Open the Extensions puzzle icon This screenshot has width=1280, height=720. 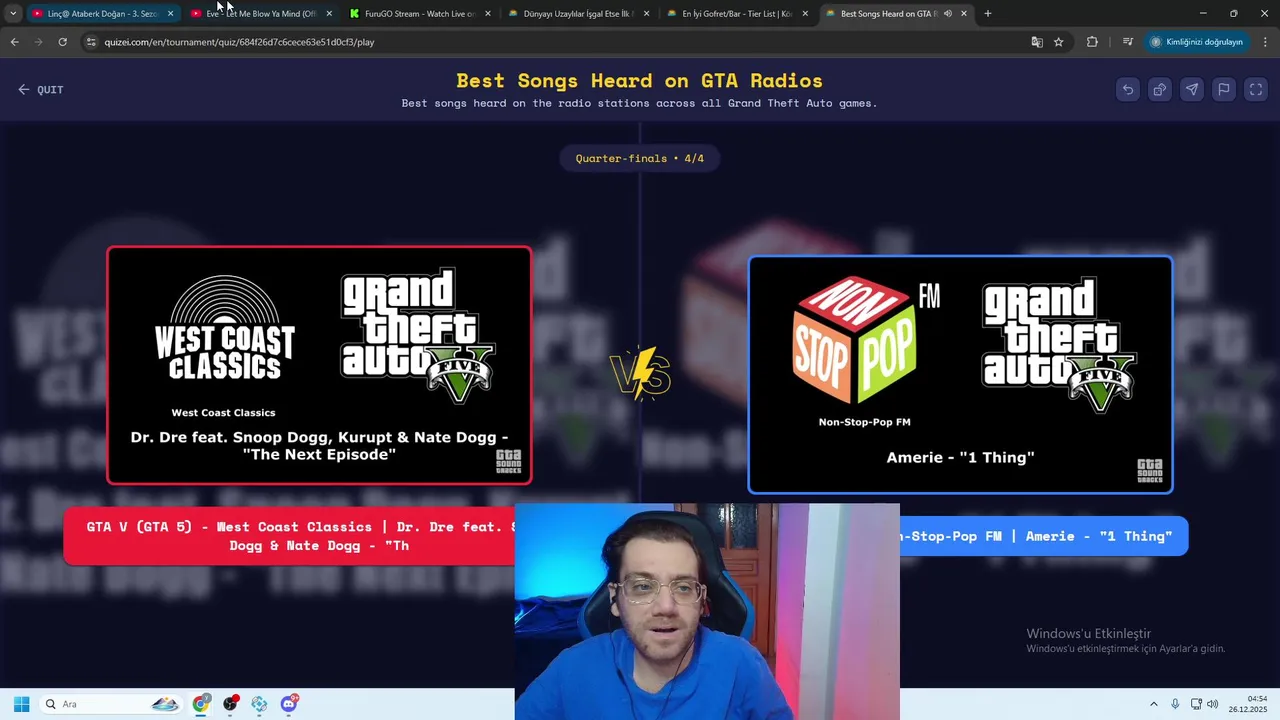(x=1092, y=42)
